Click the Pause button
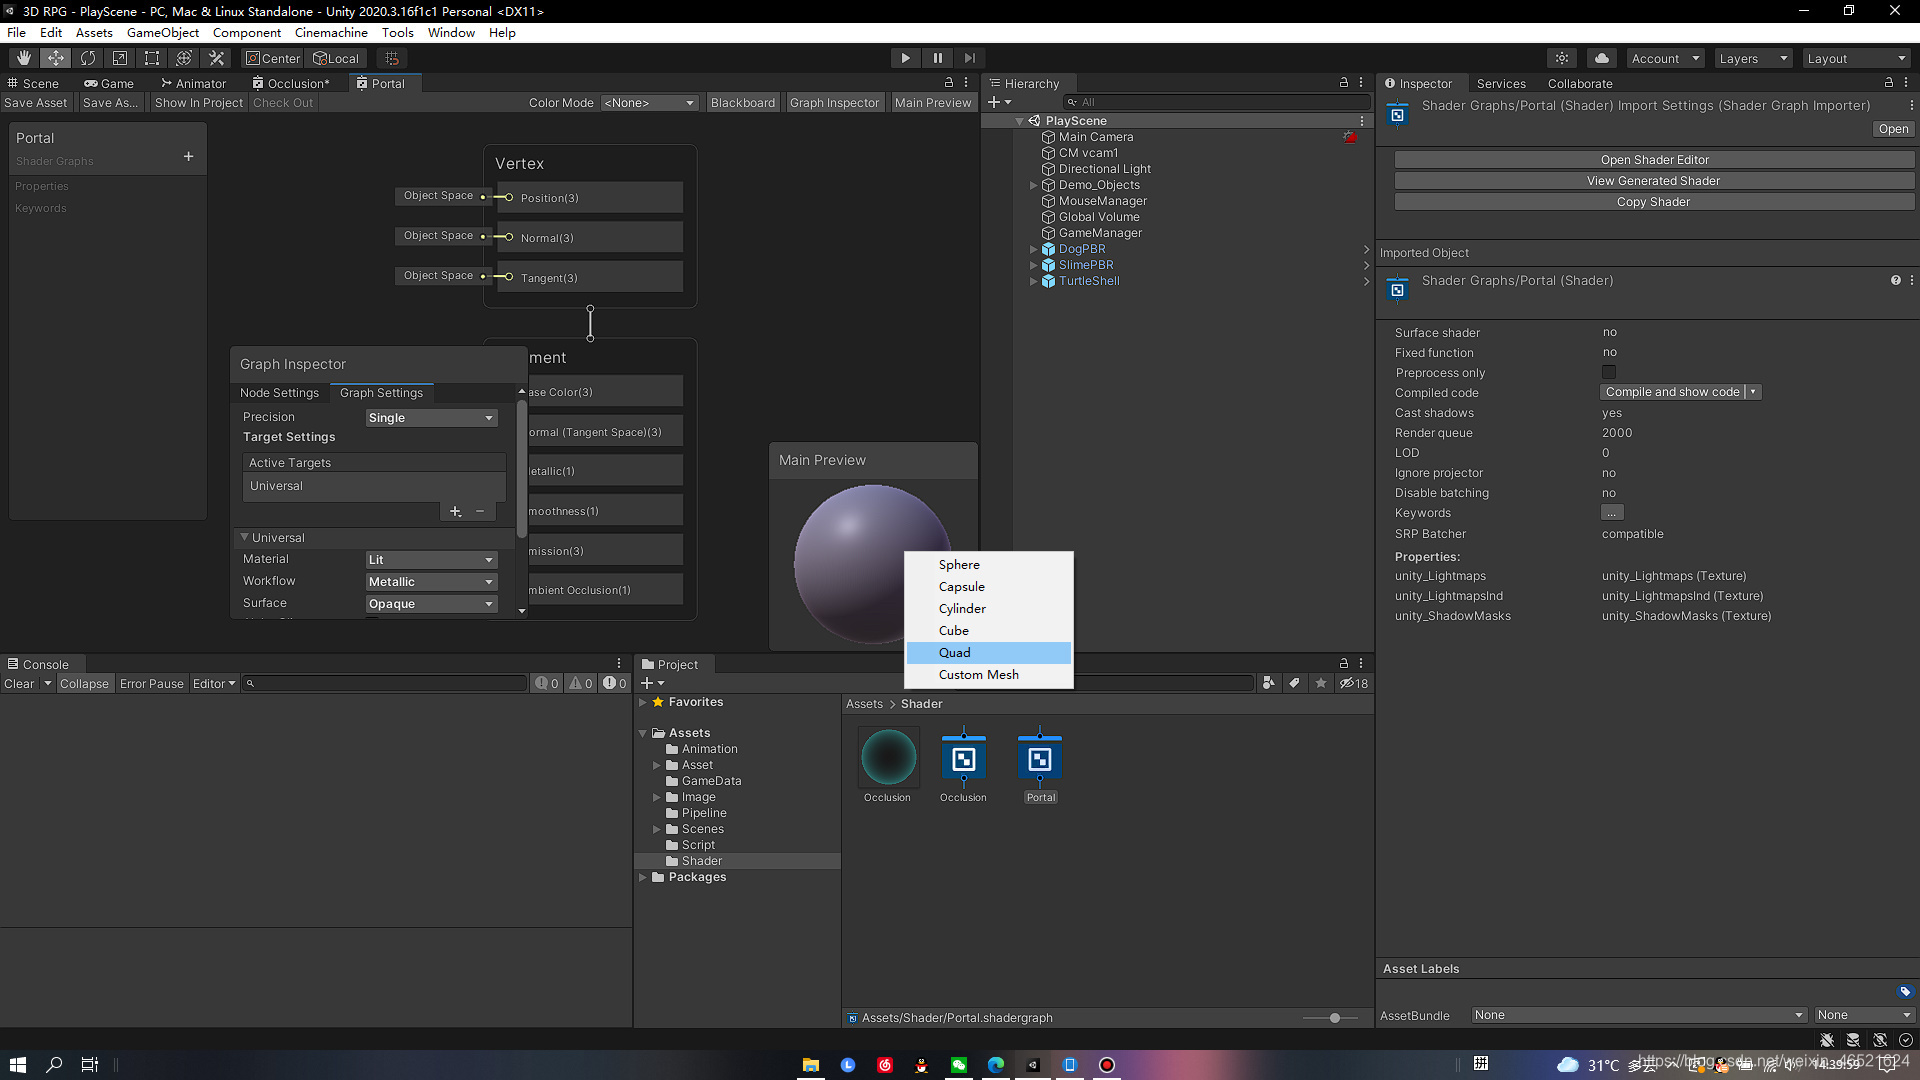Image resolution: width=1920 pixels, height=1080 pixels. tap(937, 58)
